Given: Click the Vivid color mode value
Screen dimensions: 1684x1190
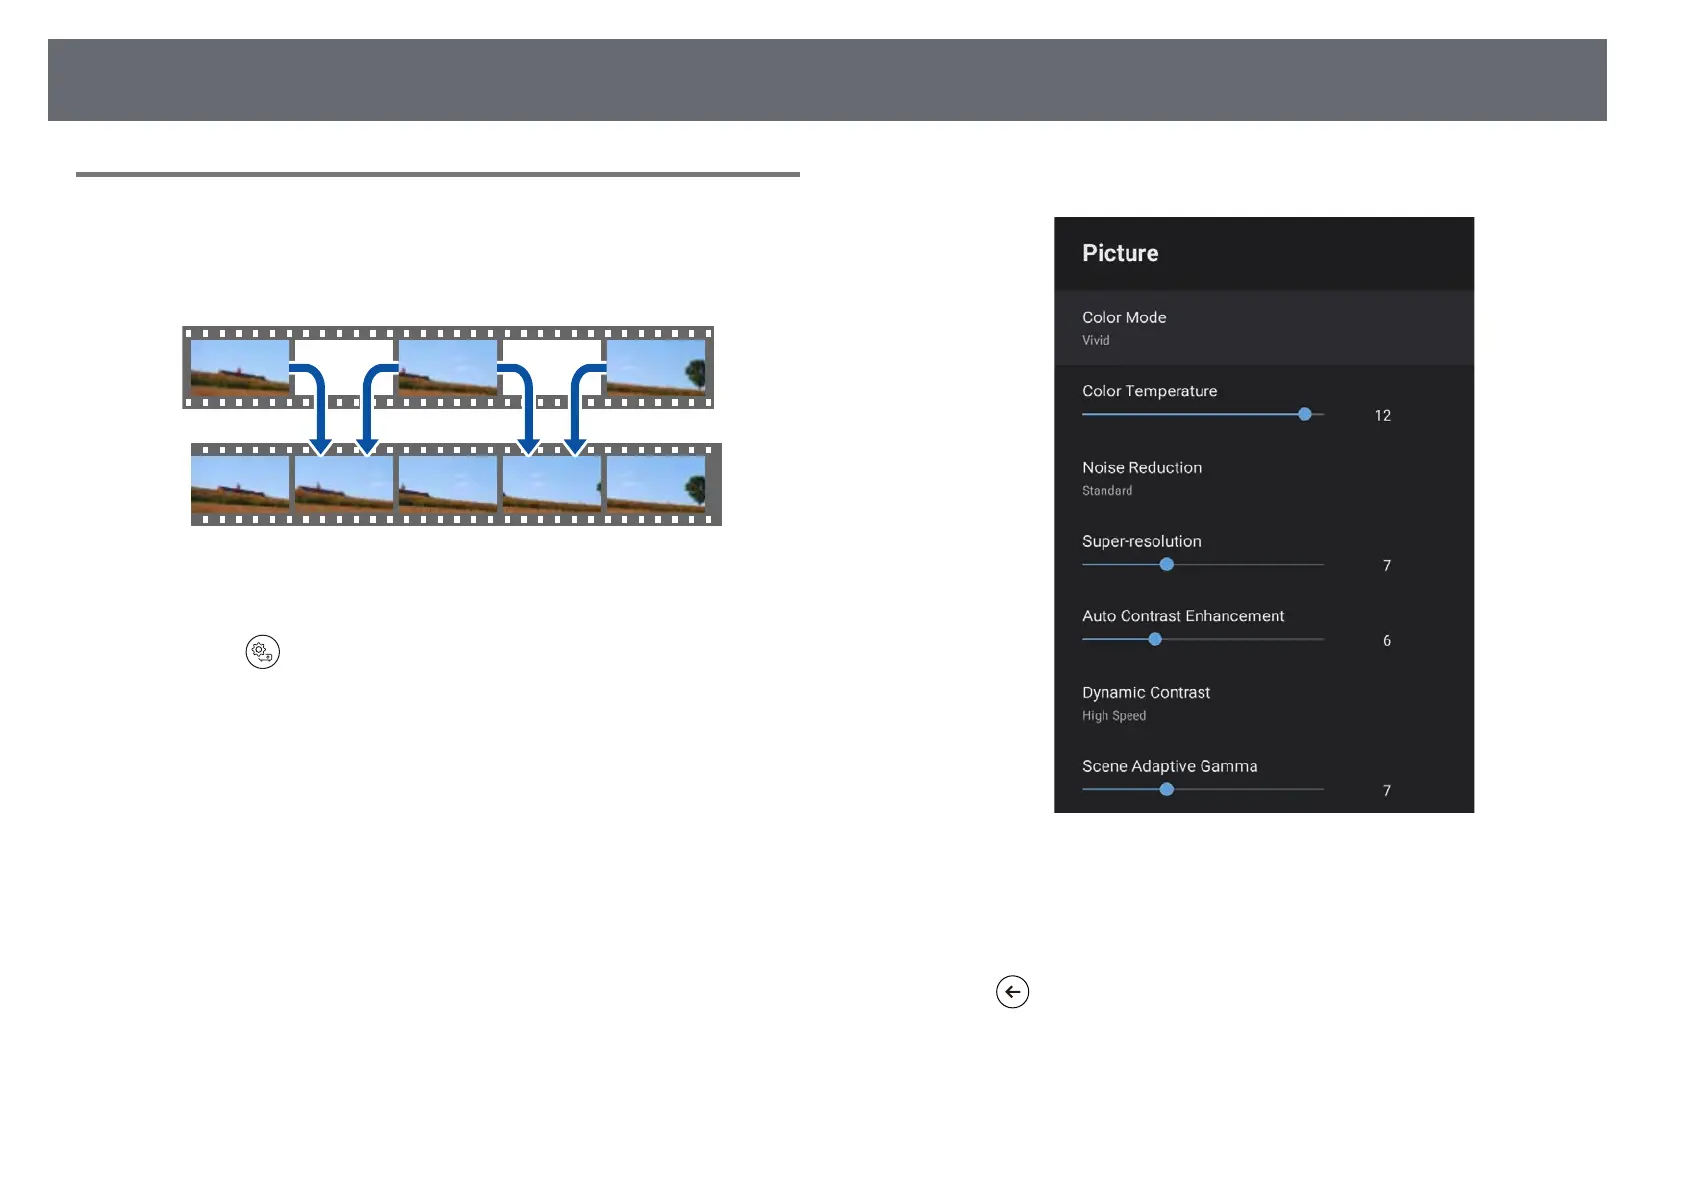Looking at the screenshot, I should pyautogui.click(x=1096, y=340).
